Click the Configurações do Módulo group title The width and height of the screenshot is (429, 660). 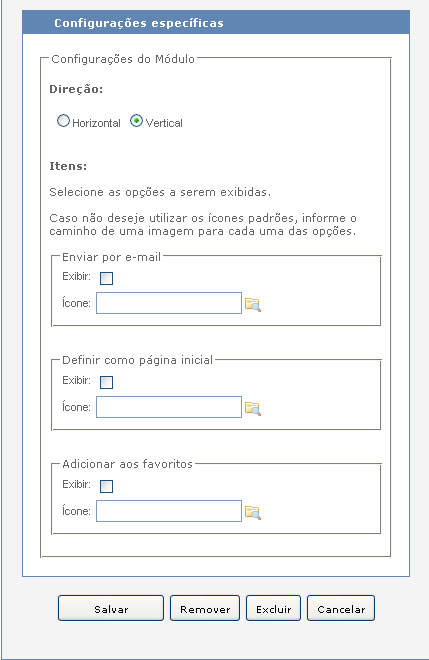tap(123, 59)
